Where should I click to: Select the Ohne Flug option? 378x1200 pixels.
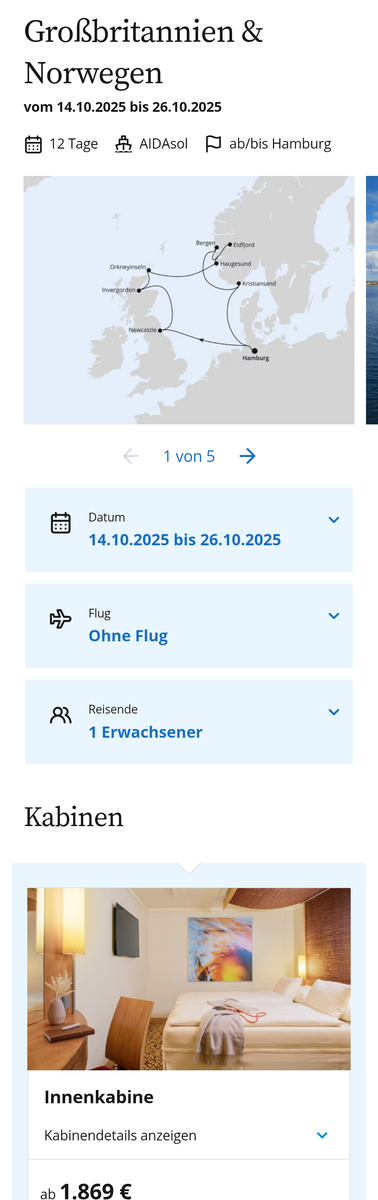[128, 636]
